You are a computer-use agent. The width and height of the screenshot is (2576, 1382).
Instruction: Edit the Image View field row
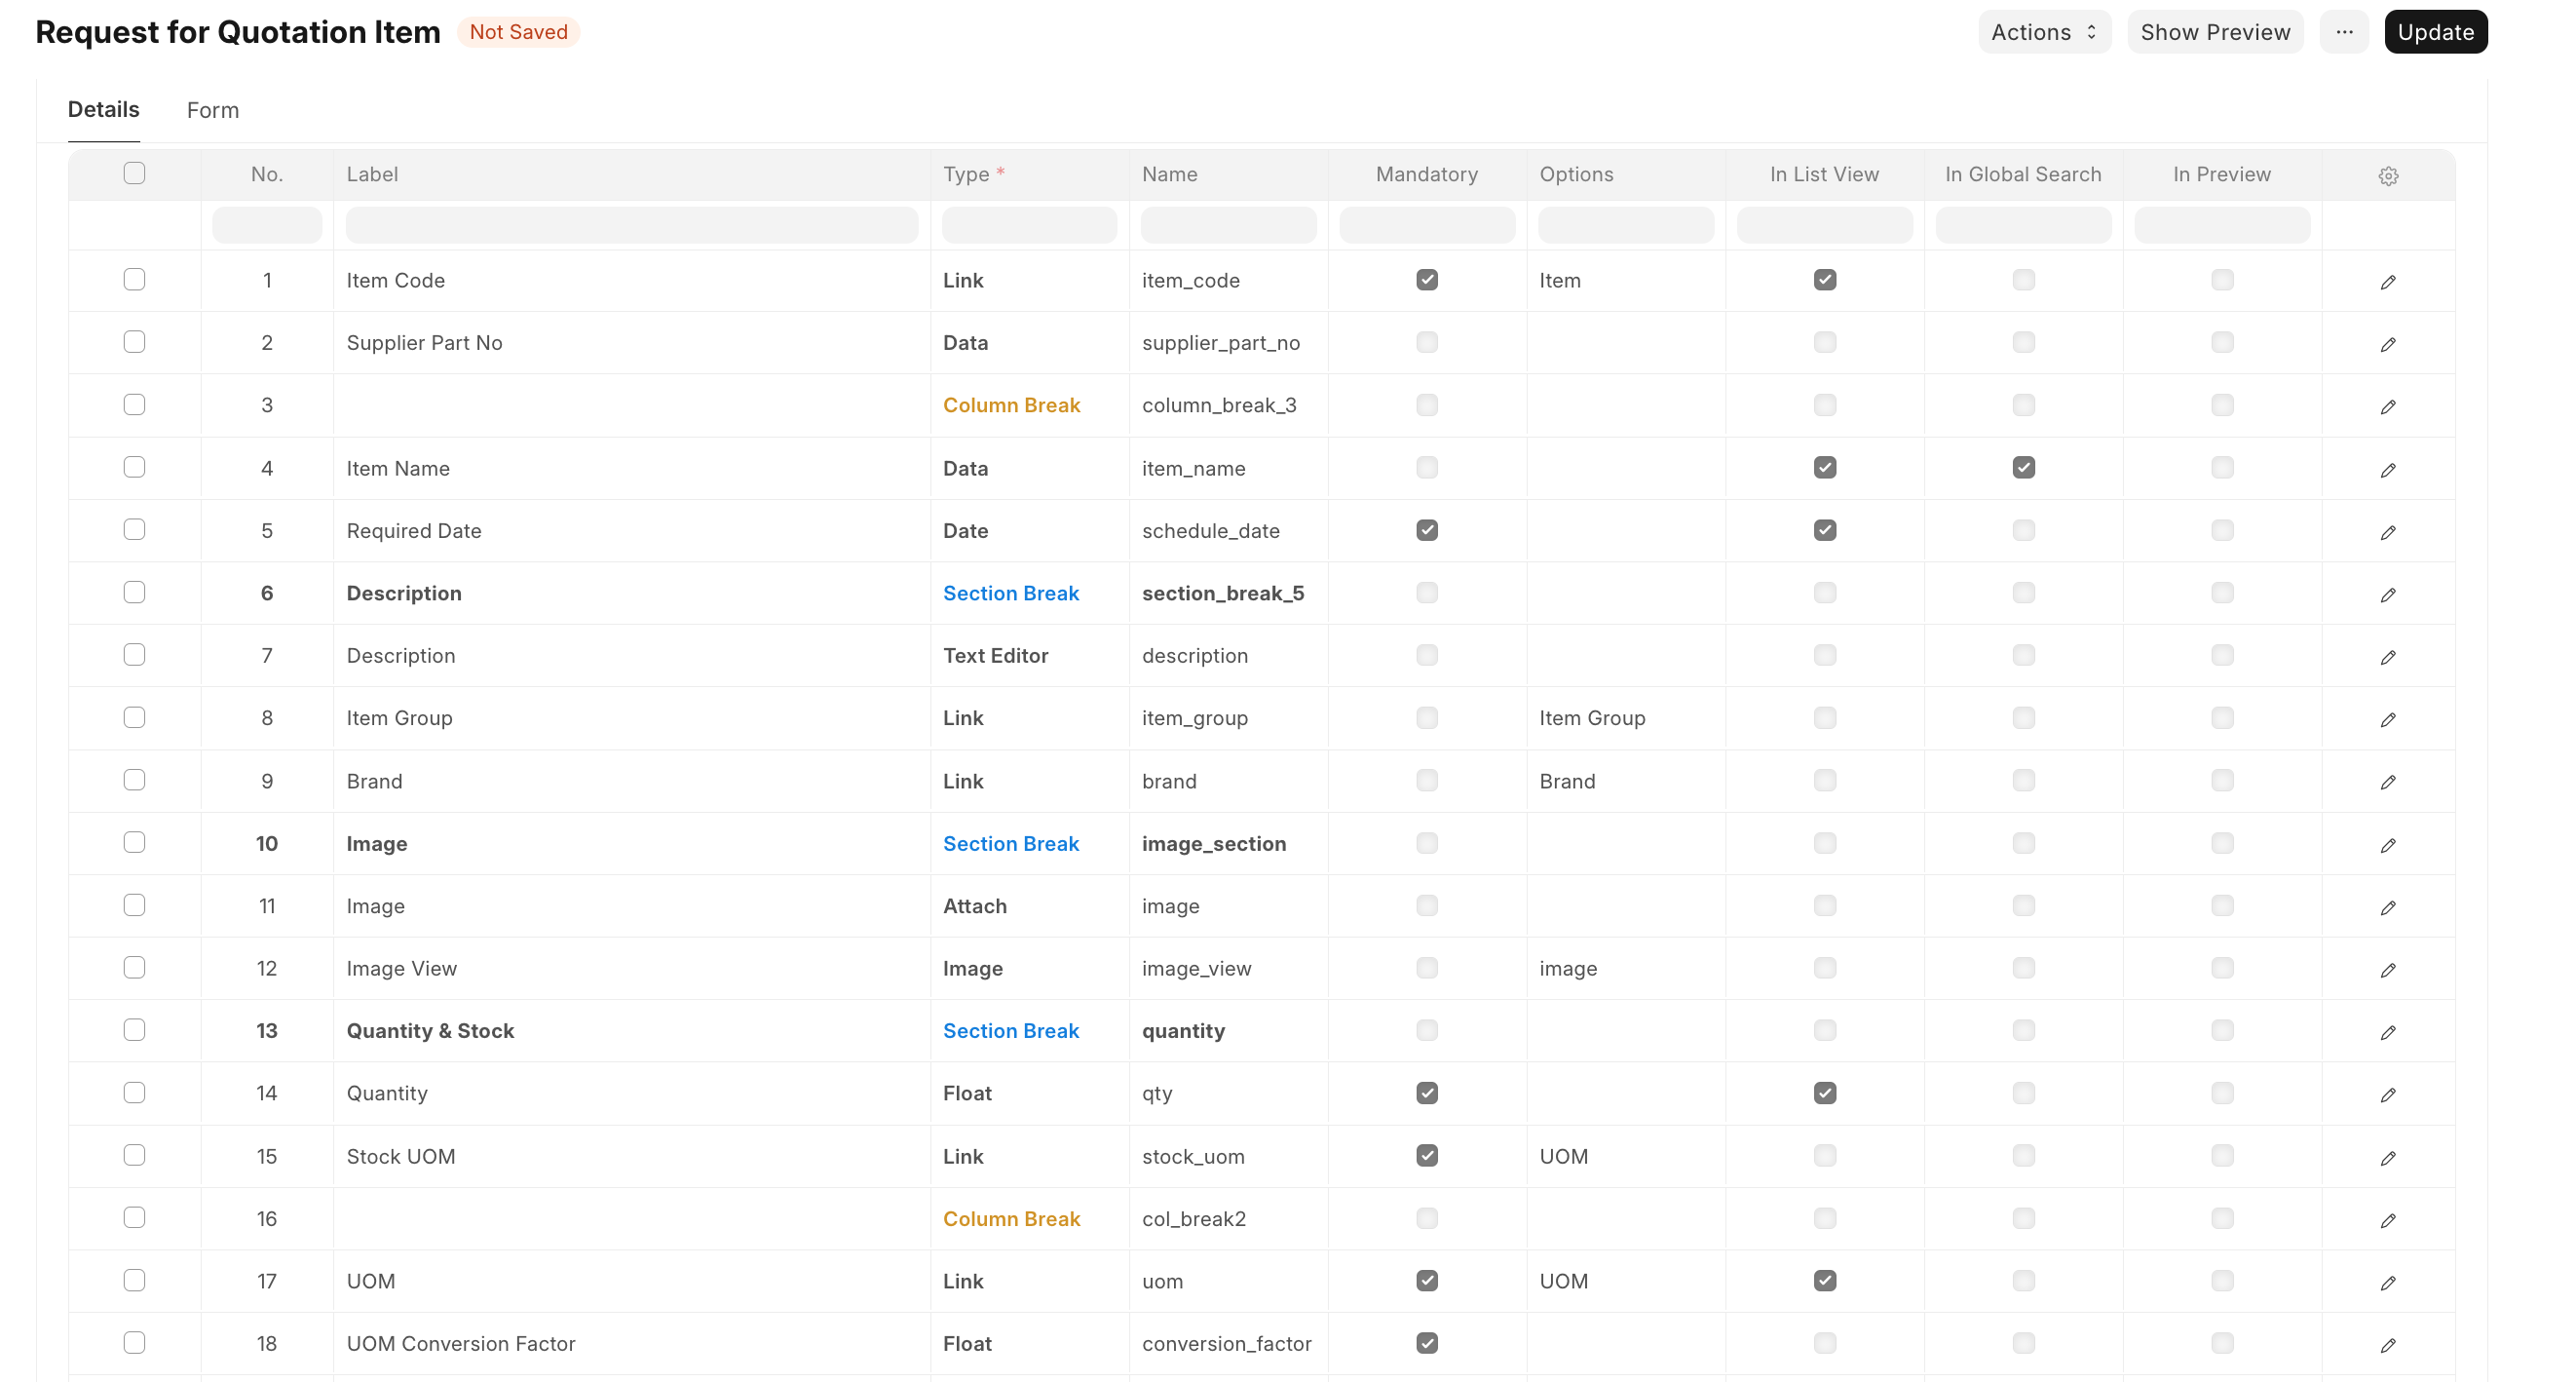(2387, 970)
